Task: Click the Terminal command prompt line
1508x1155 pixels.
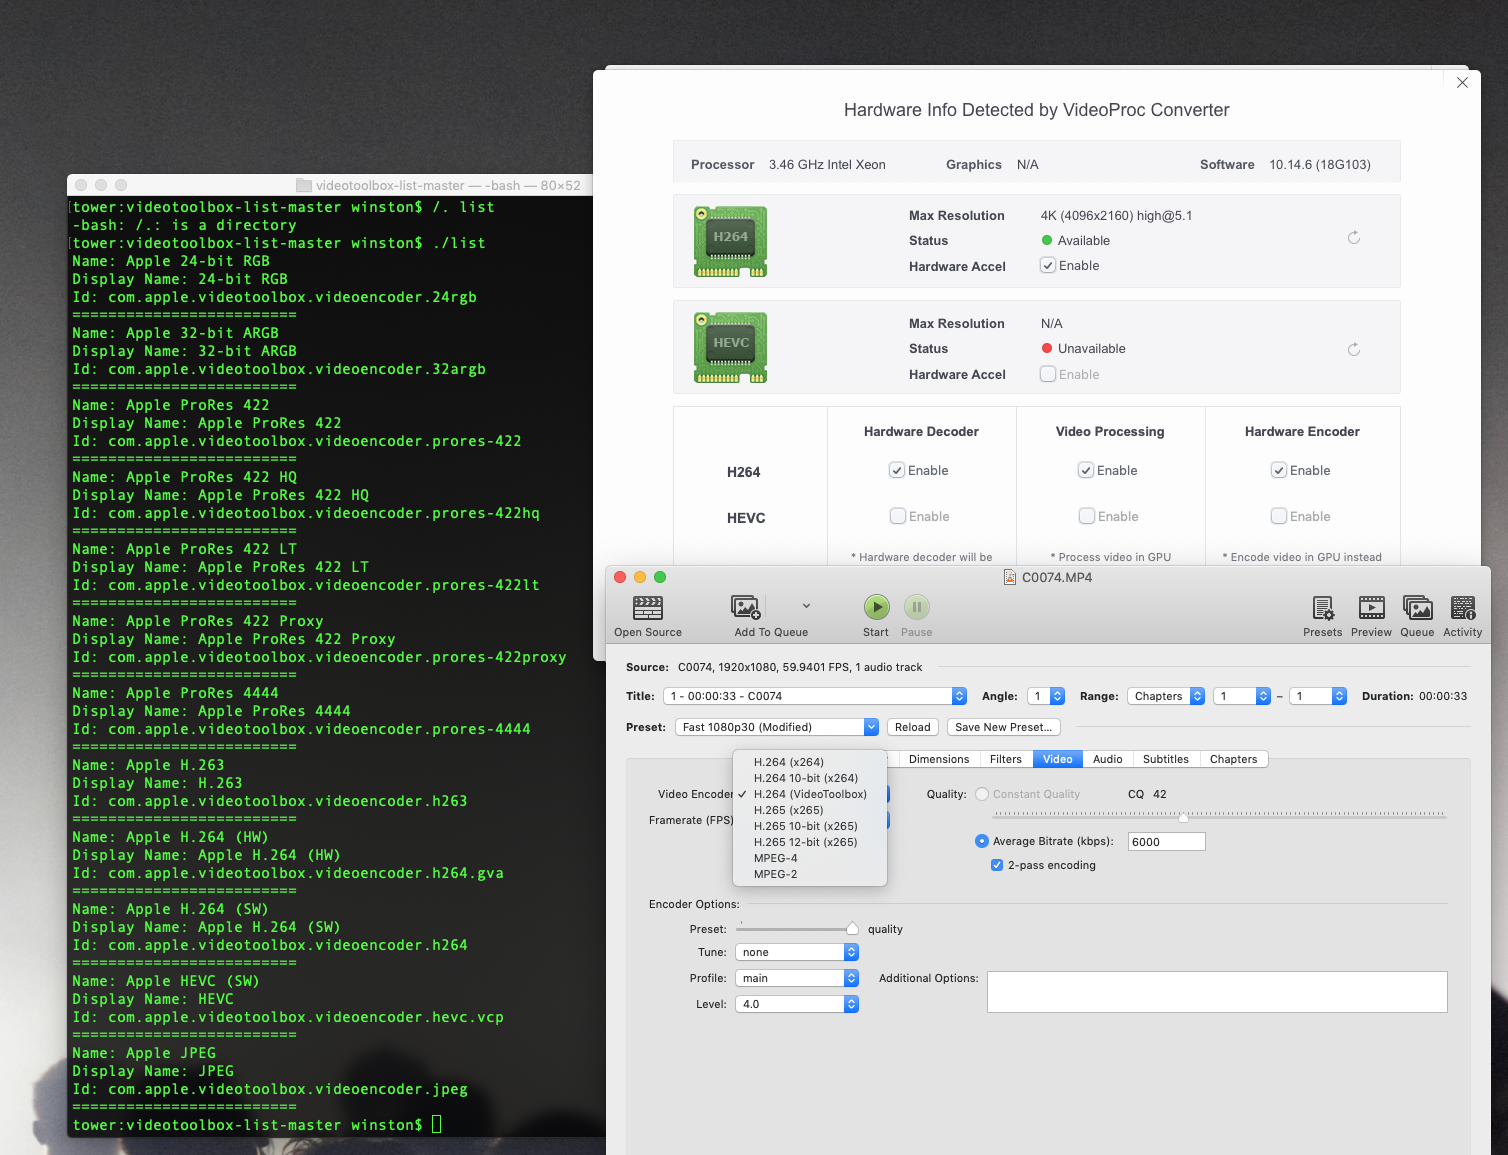Action: pyautogui.click(x=257, y=1125)
